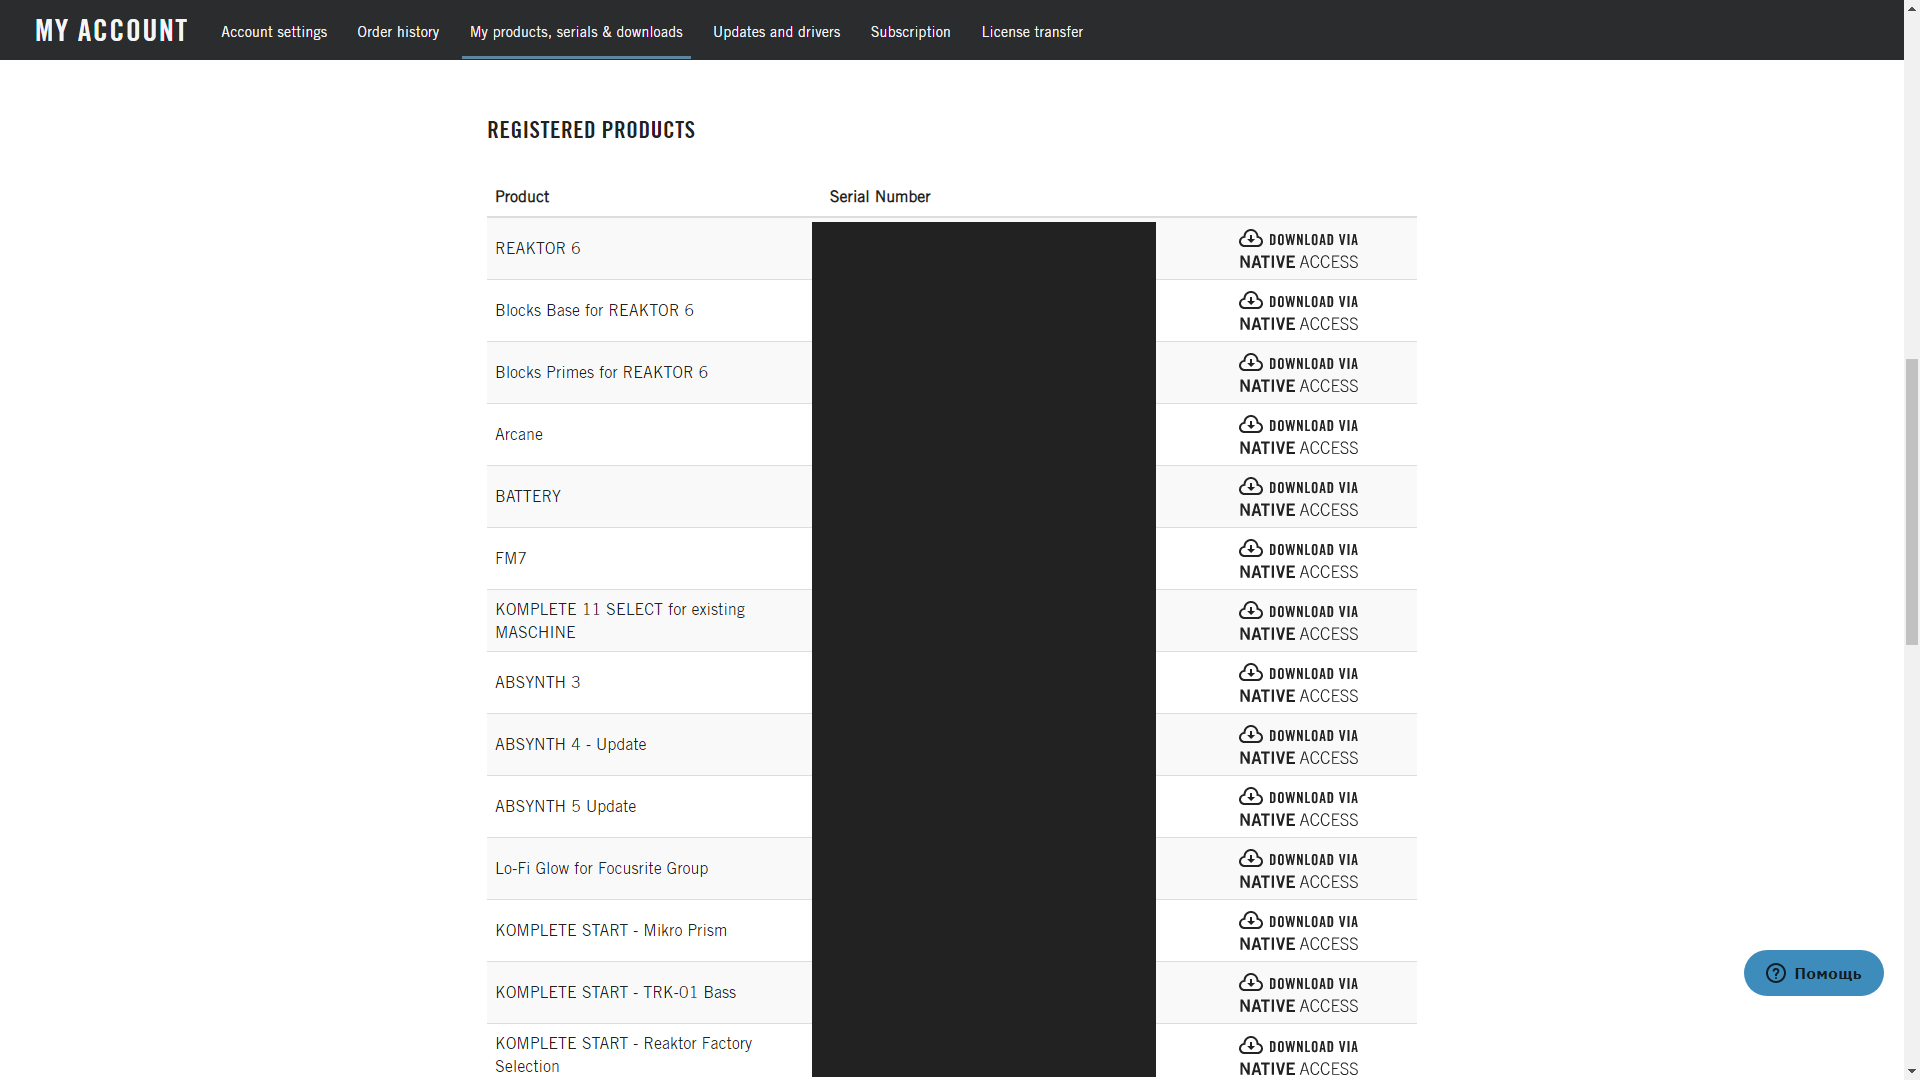Image resolution: width=1920 pixels, height=1080 pixels.
Task: Click the download cloud icon for Arcane
Action: click(x=1251, y=424)
